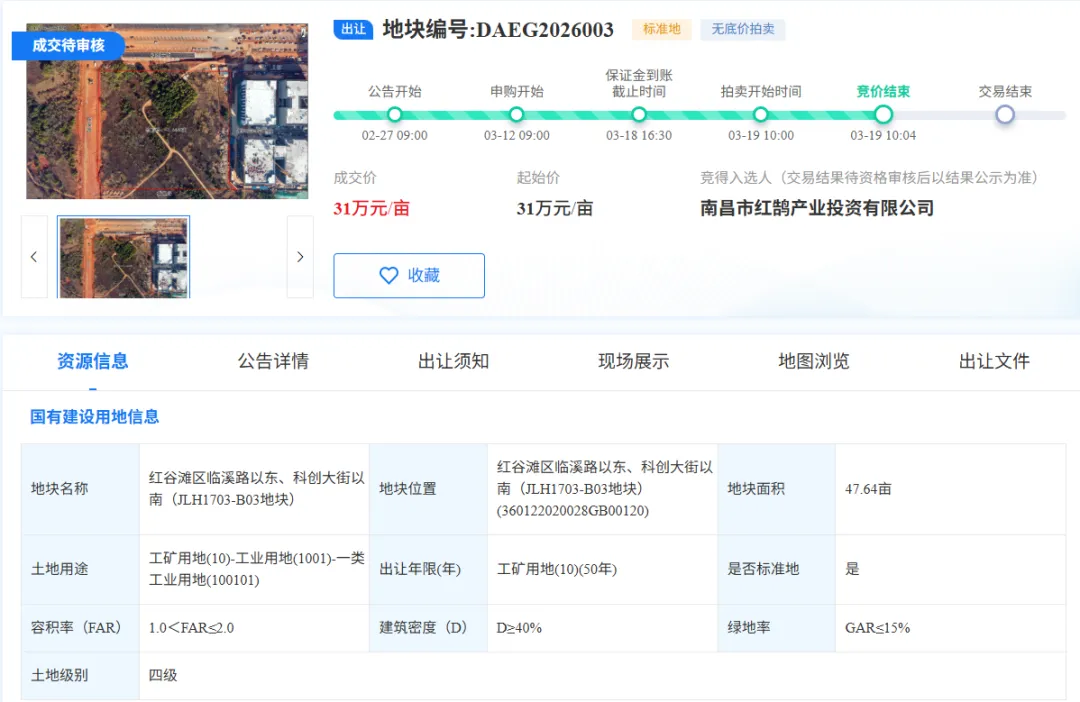Click the heart icon in 收藏 button
This screenshot has width=1080, height=702.
[388, 276]
